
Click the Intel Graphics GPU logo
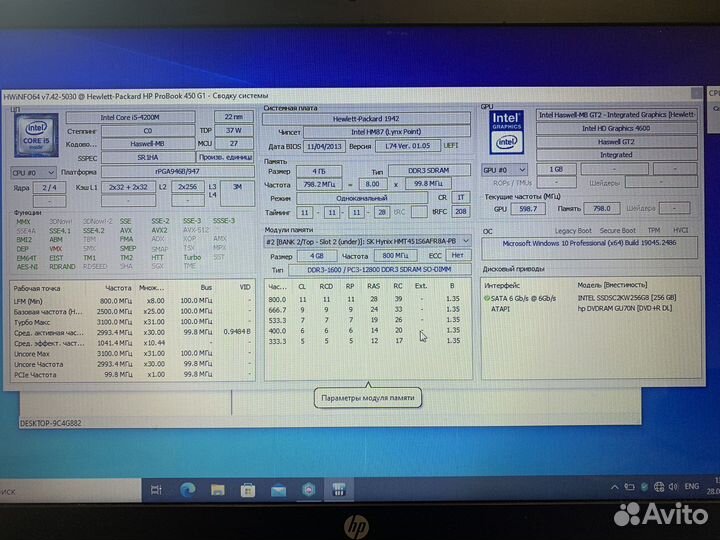pos(506,132)
